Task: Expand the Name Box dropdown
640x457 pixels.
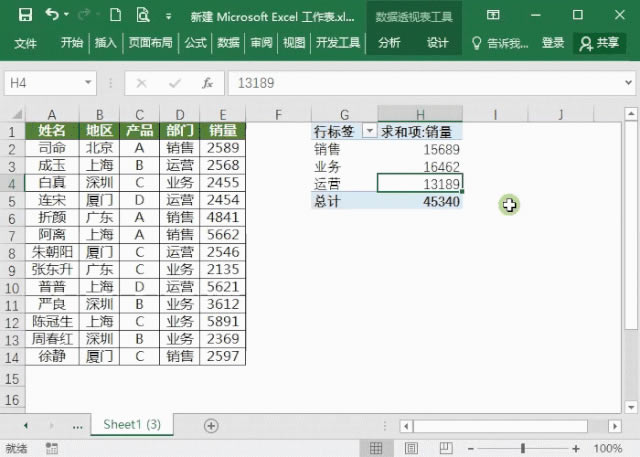Action: click(89, 84)
